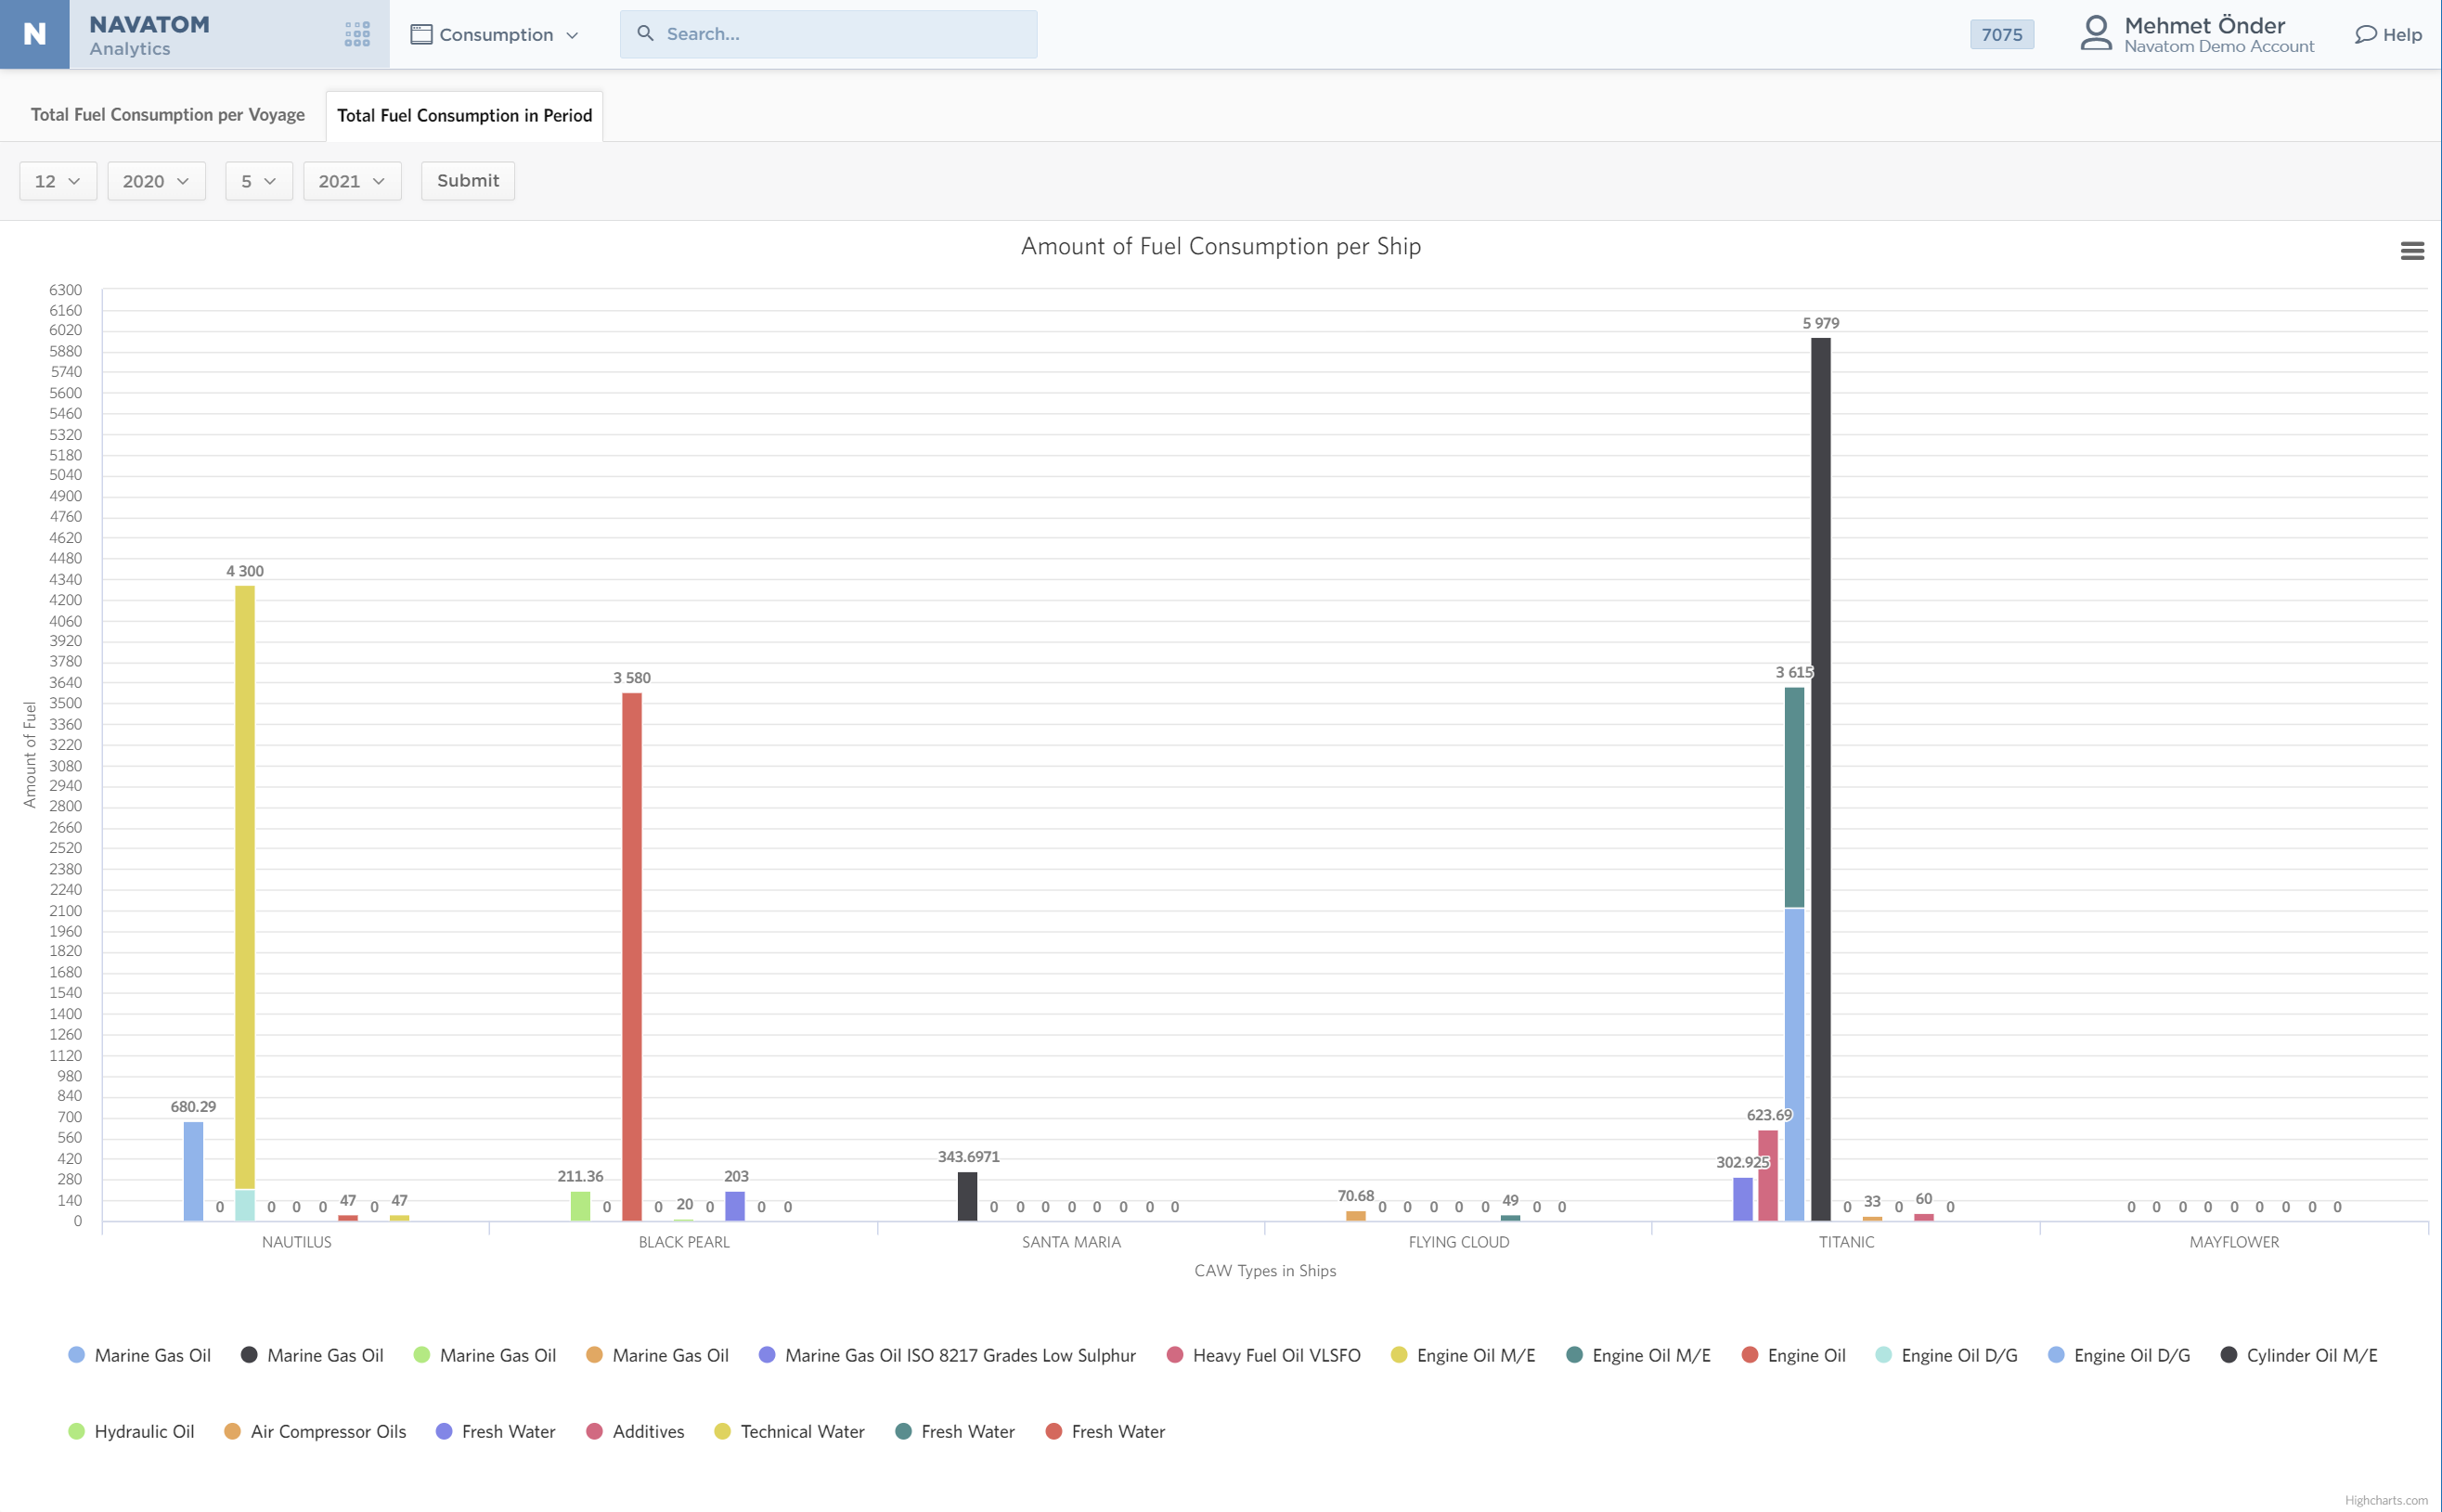Screen dimensions: 2442x1512
Task: Click the user profile avatar icon
Action: (2095, 33)
